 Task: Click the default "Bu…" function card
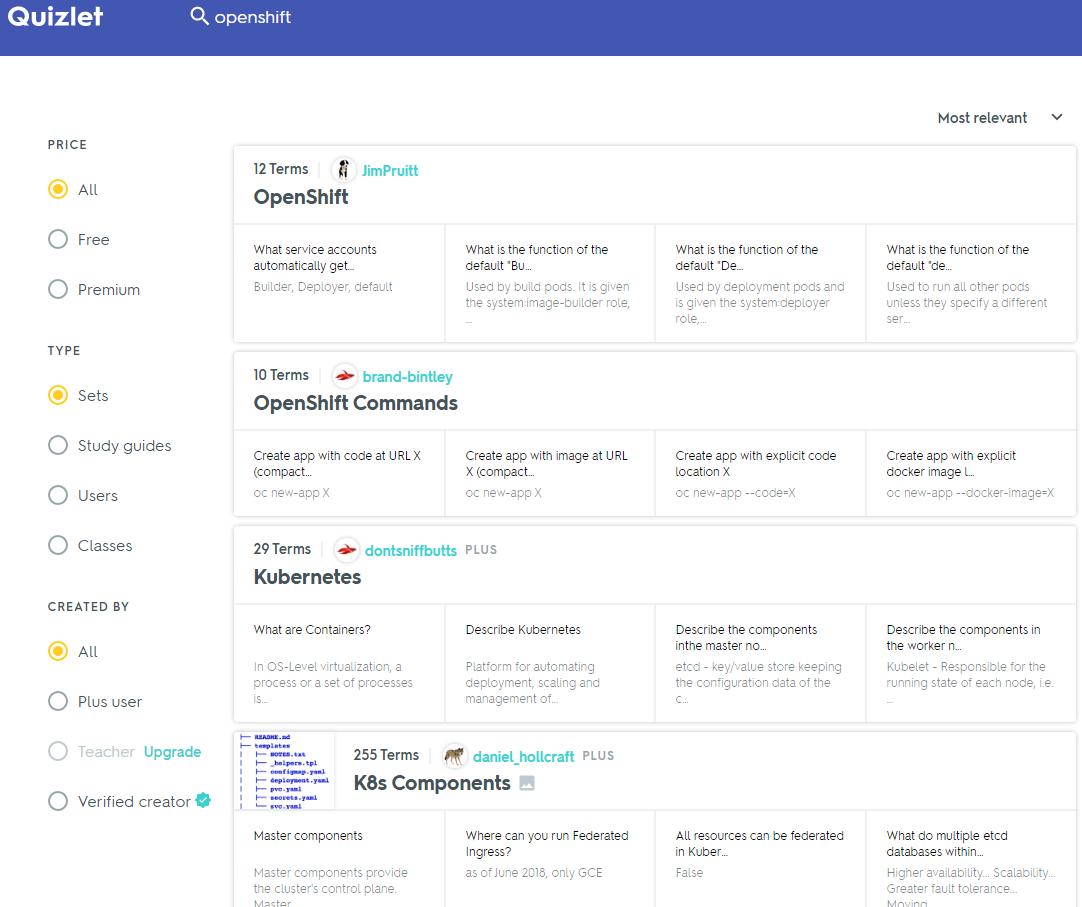(x=550, y=283)
